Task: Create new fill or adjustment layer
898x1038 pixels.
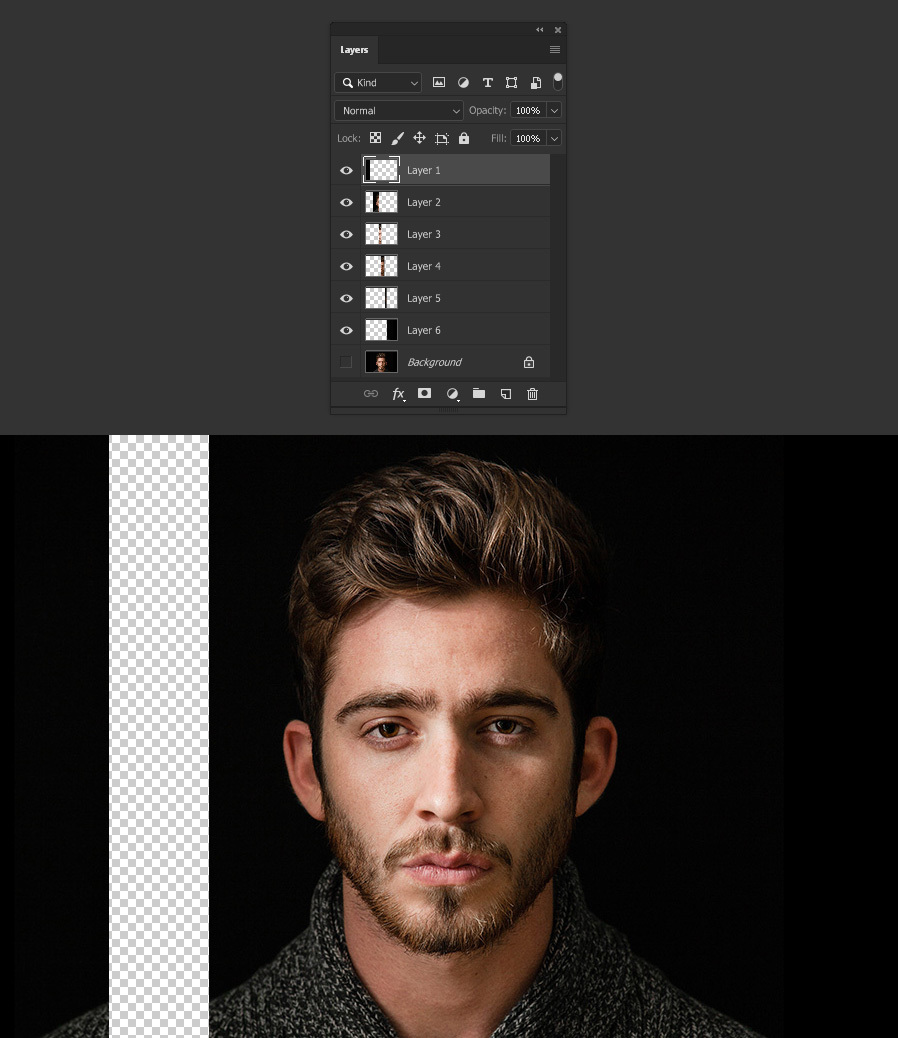Action: [452, 394]
